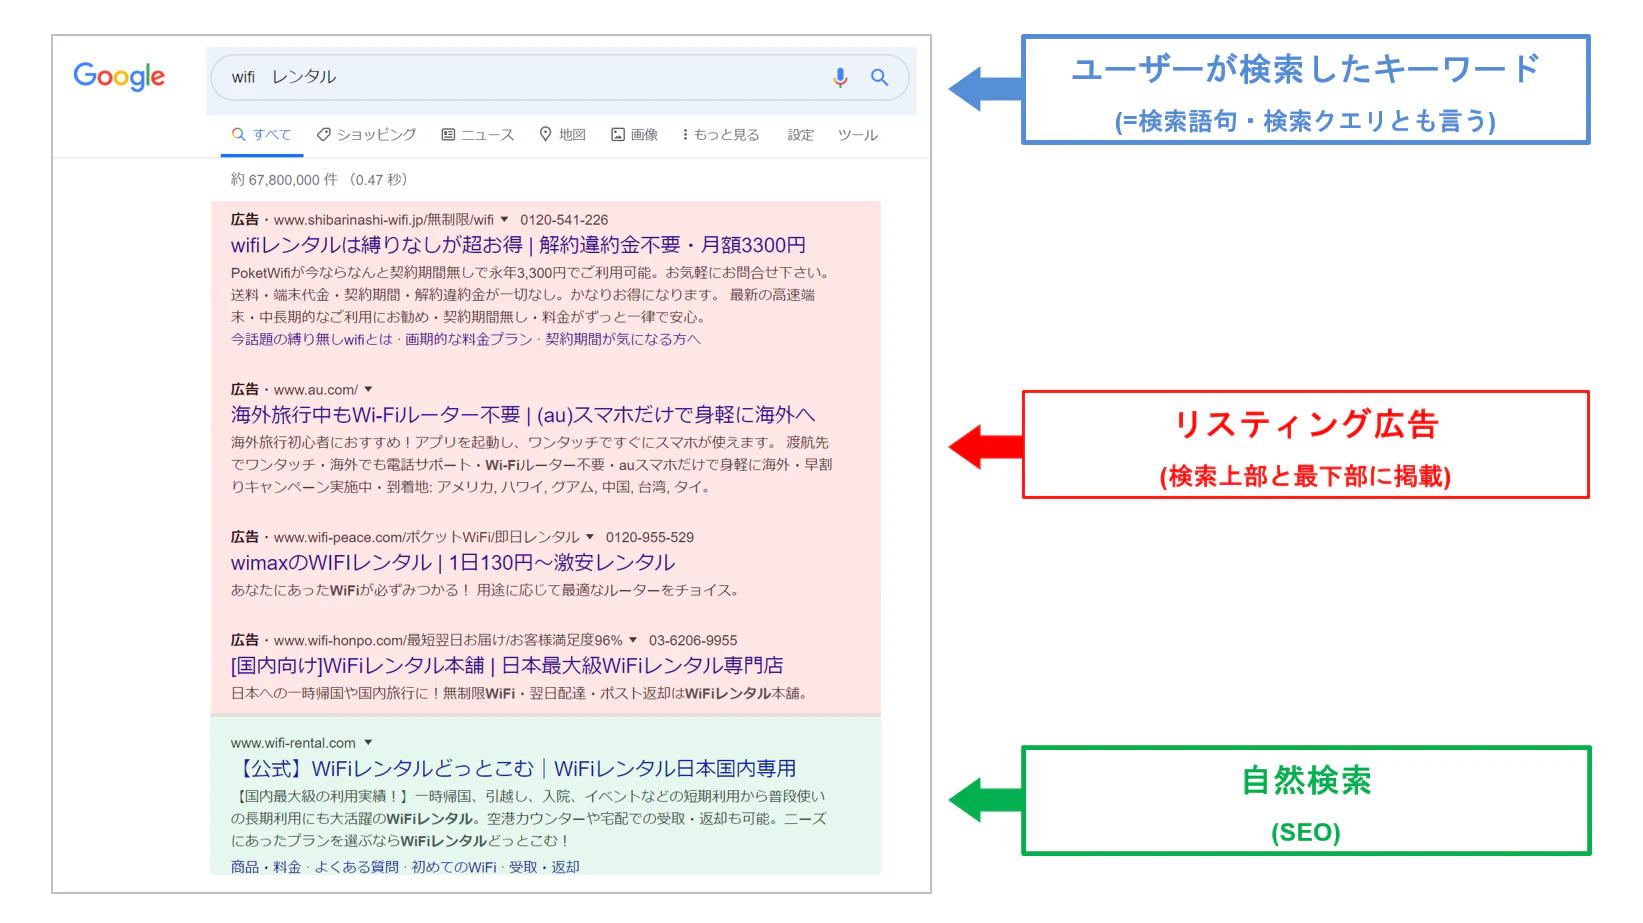Screen dimensions: 1643x923
Task: Click phone number 0120-541-226
Action: click(x=564, y=220)
